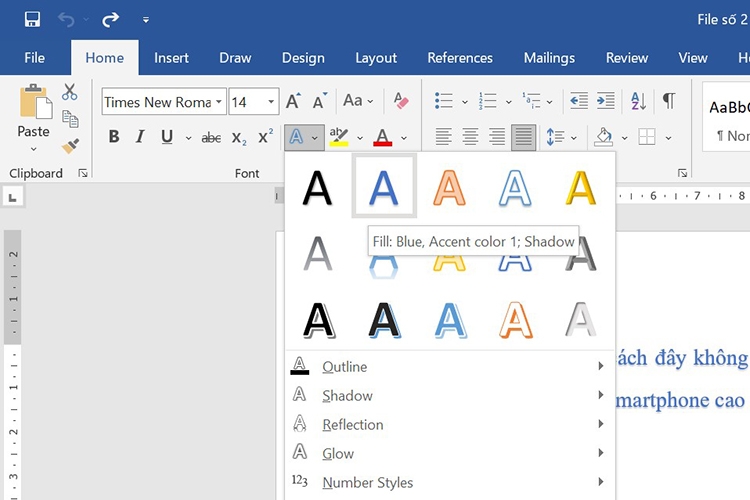Clear all formatting with the eraser icon

401,100
